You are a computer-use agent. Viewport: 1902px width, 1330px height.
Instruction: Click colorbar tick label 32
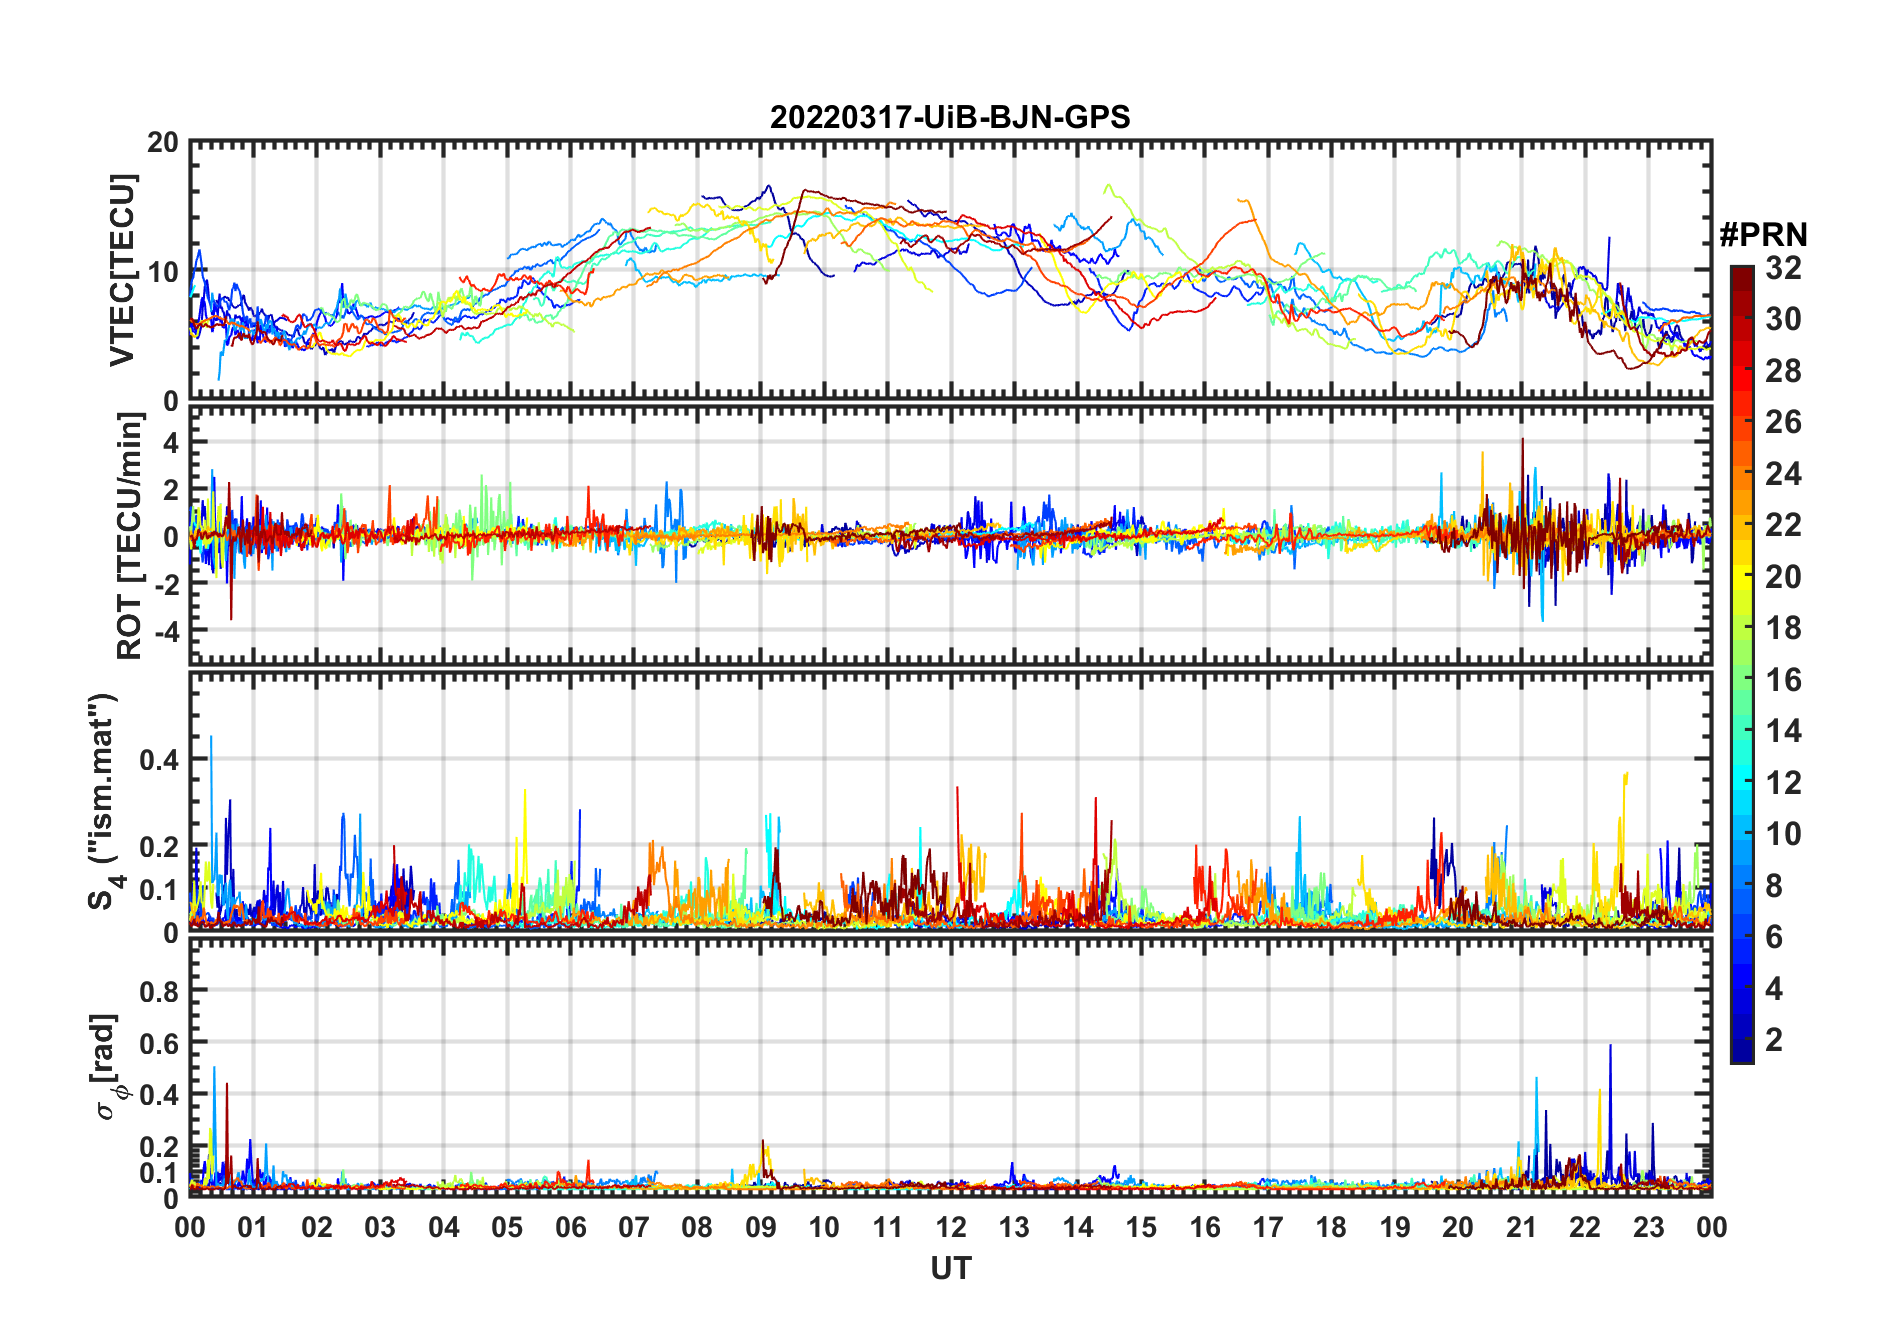(x=1783, y=267)
